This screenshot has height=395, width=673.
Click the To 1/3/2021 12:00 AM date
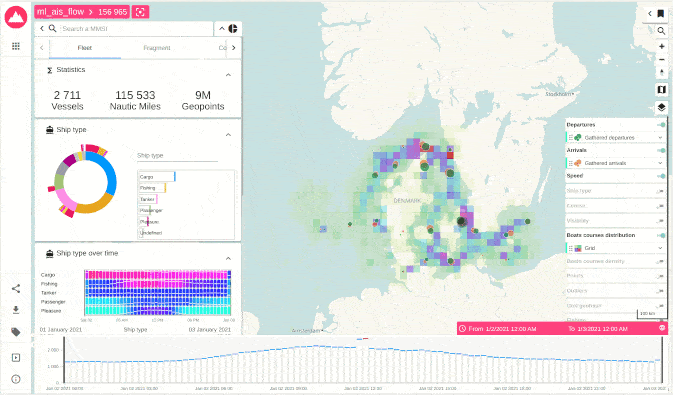pyautogui.click(x=598, y=328)
